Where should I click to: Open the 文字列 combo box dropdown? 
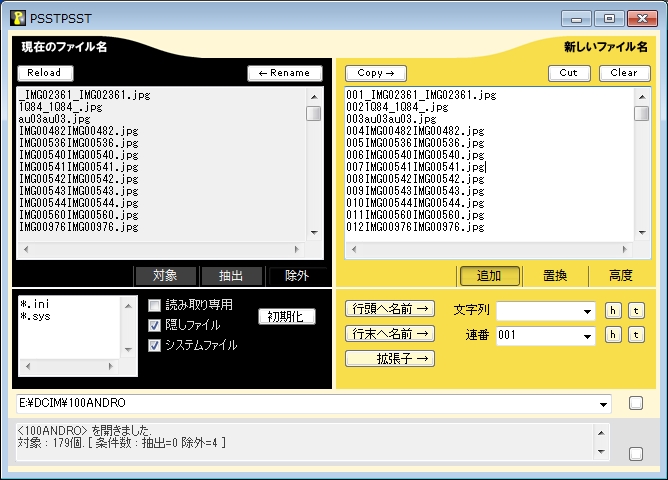pyautogui.click(x=587, y=311)
